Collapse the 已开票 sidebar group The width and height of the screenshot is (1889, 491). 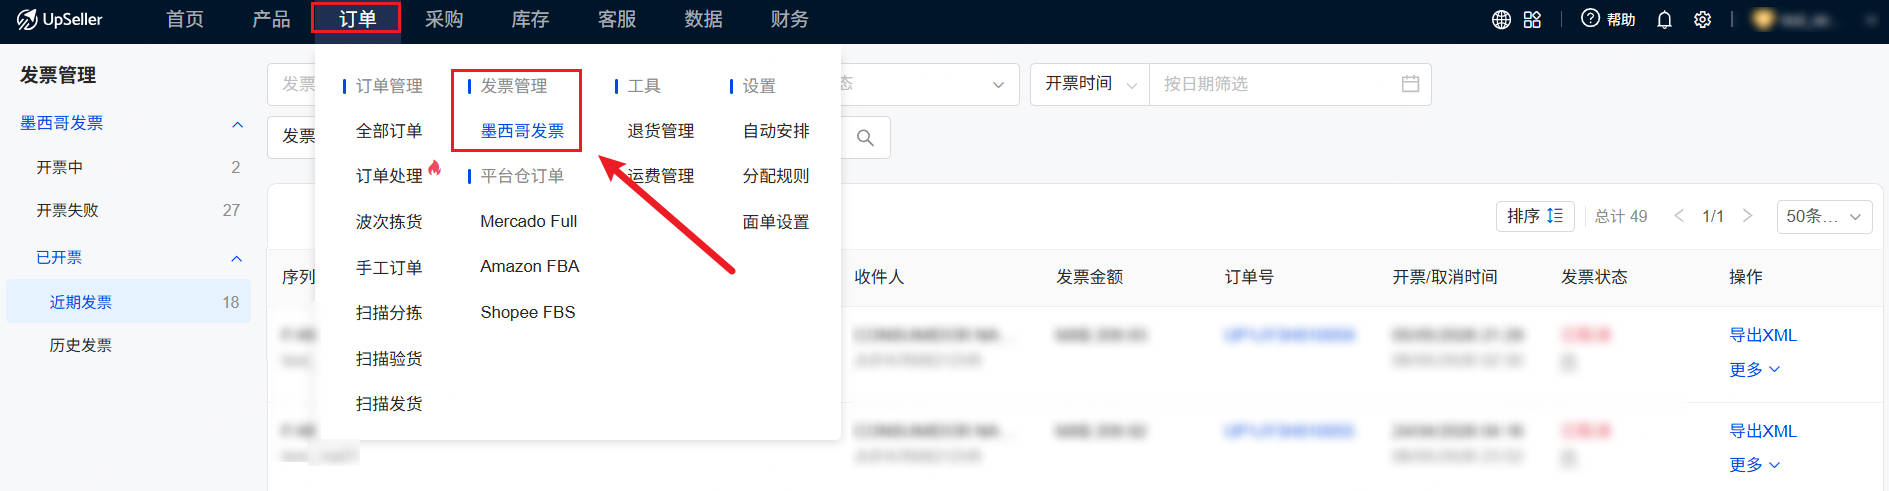coord(237,258)
